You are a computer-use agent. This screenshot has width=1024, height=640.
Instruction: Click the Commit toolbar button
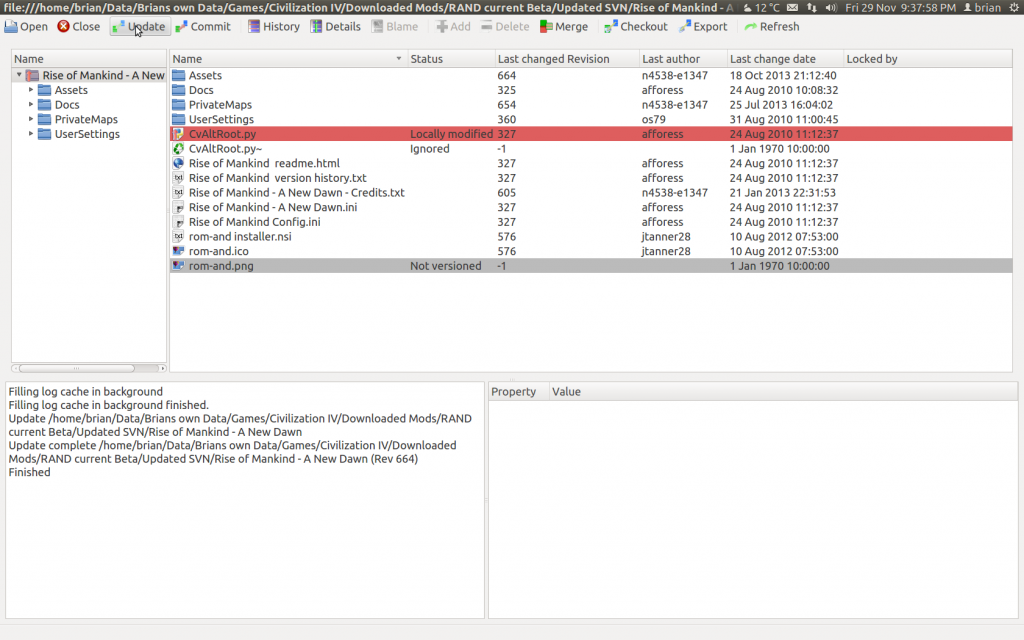click(203, 27)
